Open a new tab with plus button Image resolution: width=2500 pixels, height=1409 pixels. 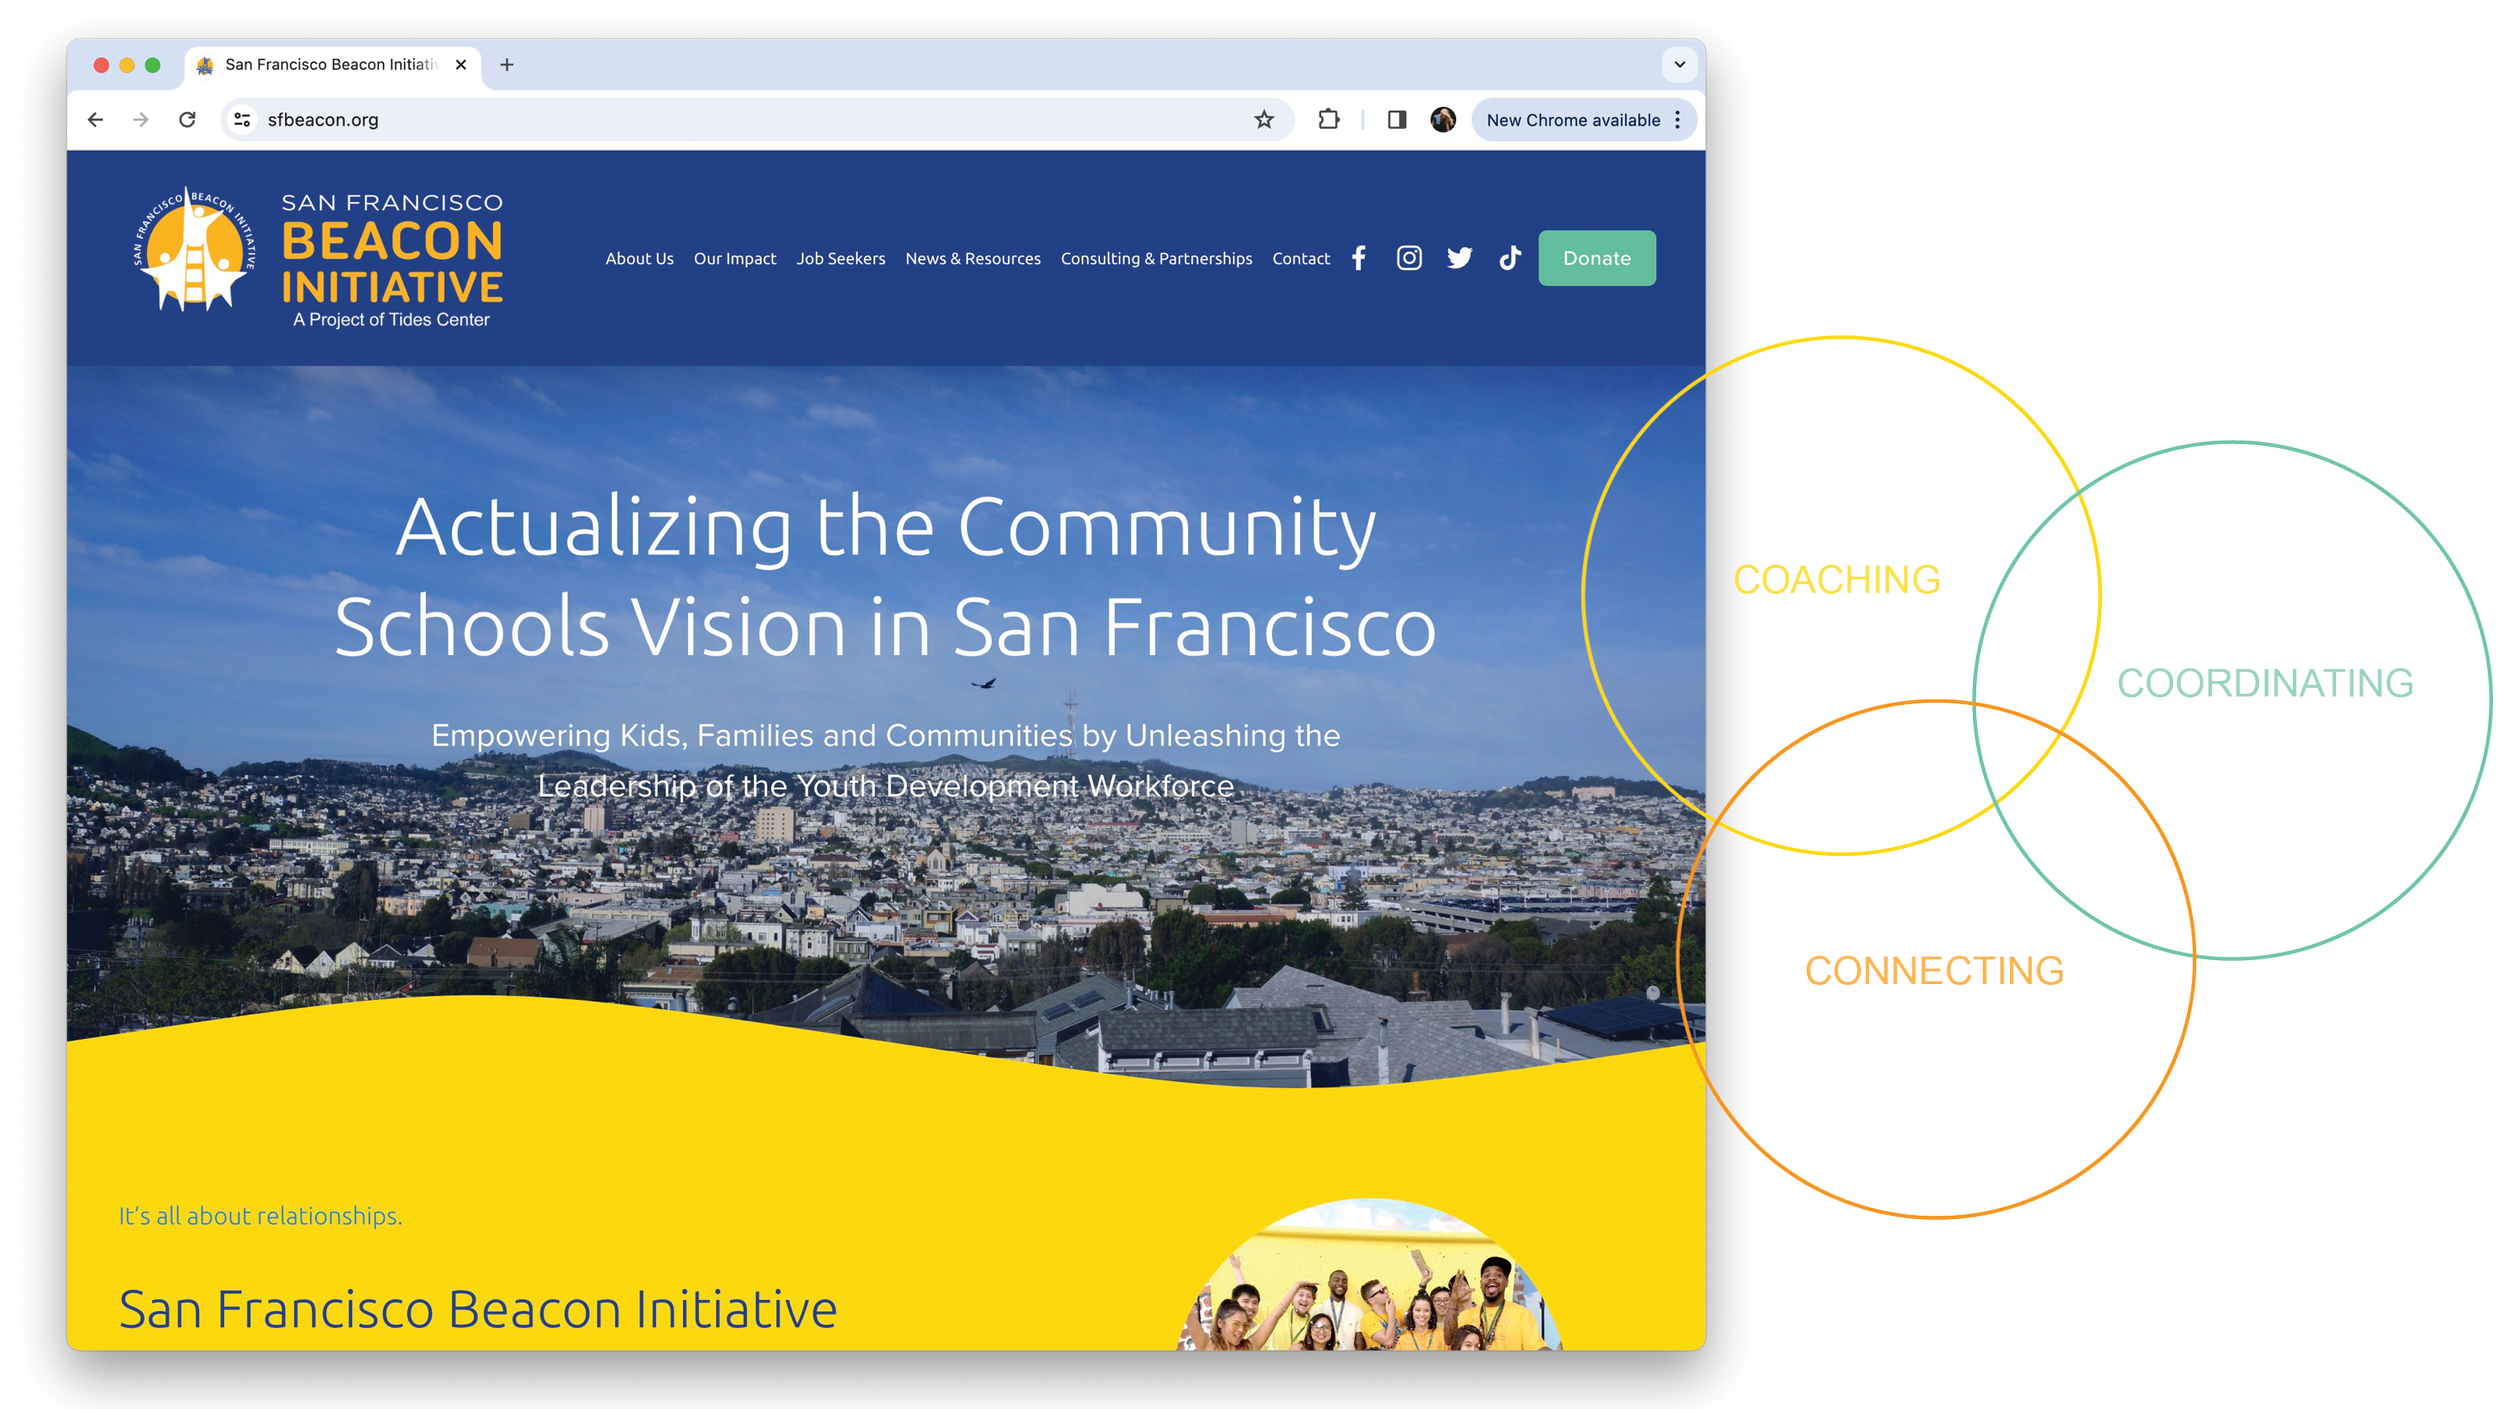(x=507, y=65)
